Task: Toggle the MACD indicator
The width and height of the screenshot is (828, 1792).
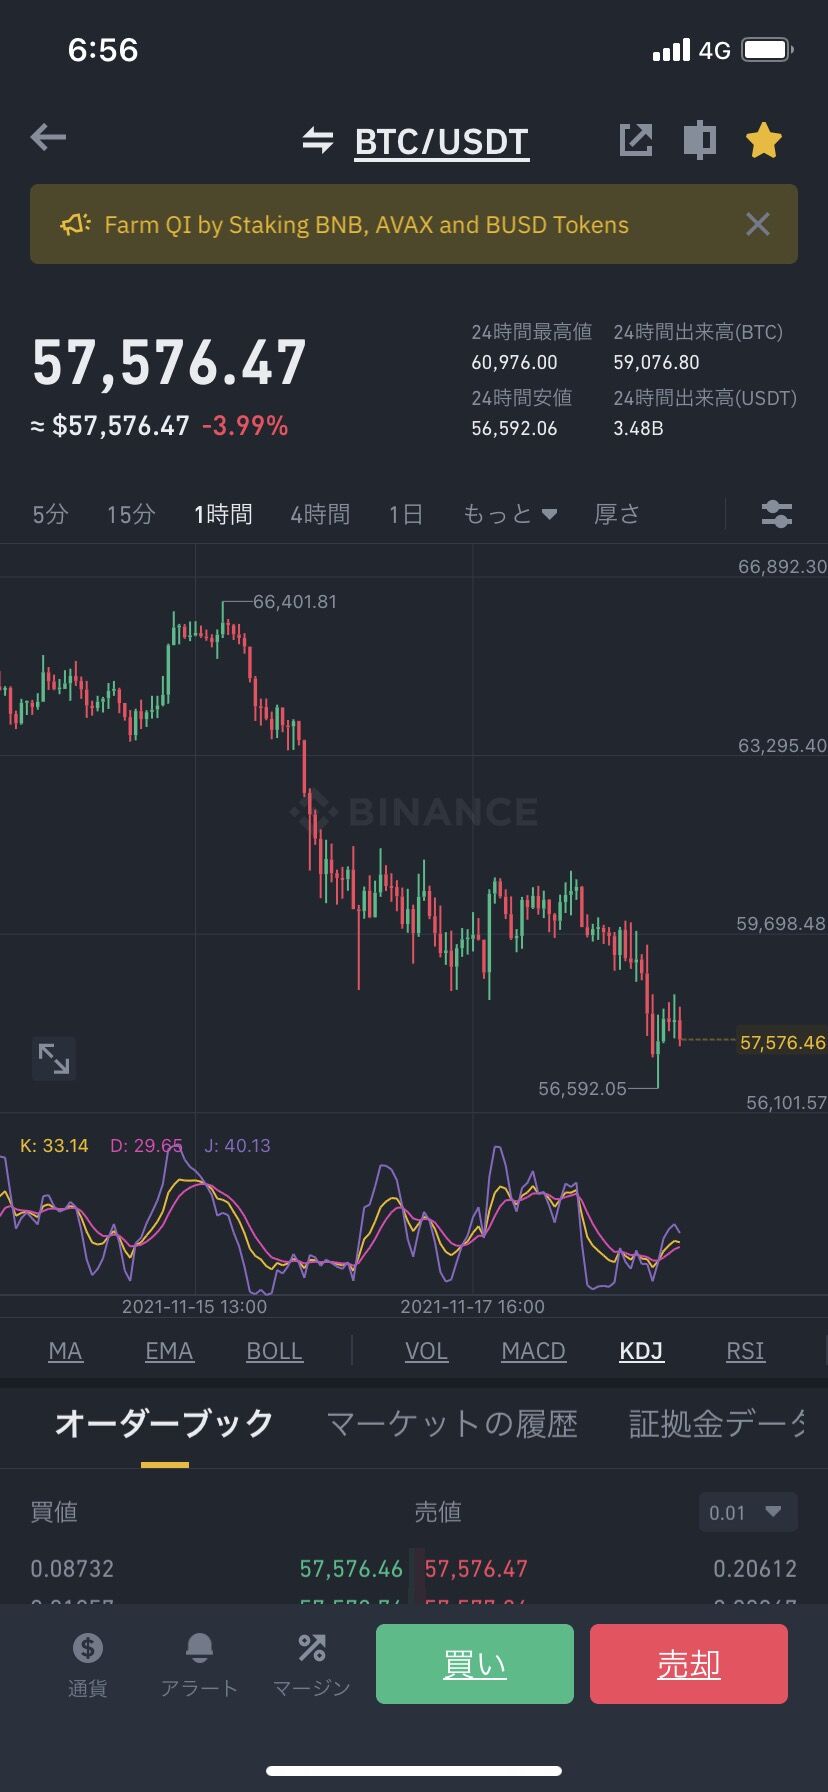Action: click(533, 1351)
